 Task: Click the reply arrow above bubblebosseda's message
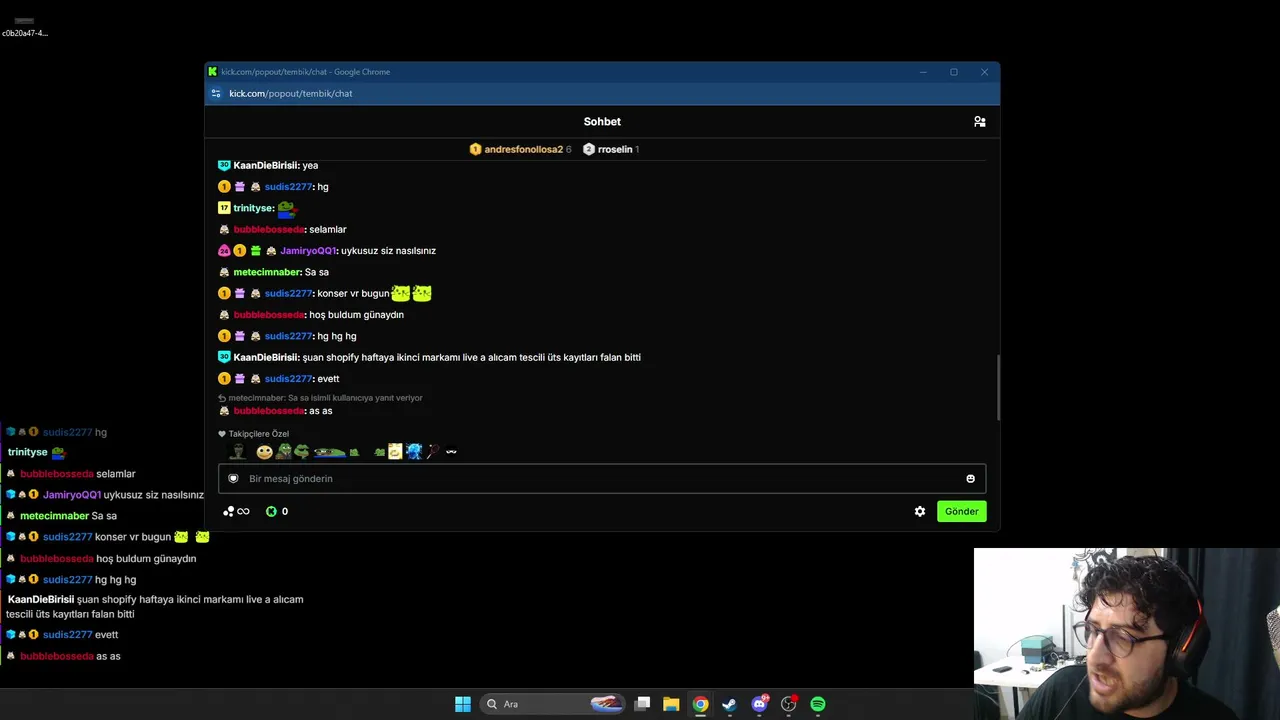[x=222, y=398]
